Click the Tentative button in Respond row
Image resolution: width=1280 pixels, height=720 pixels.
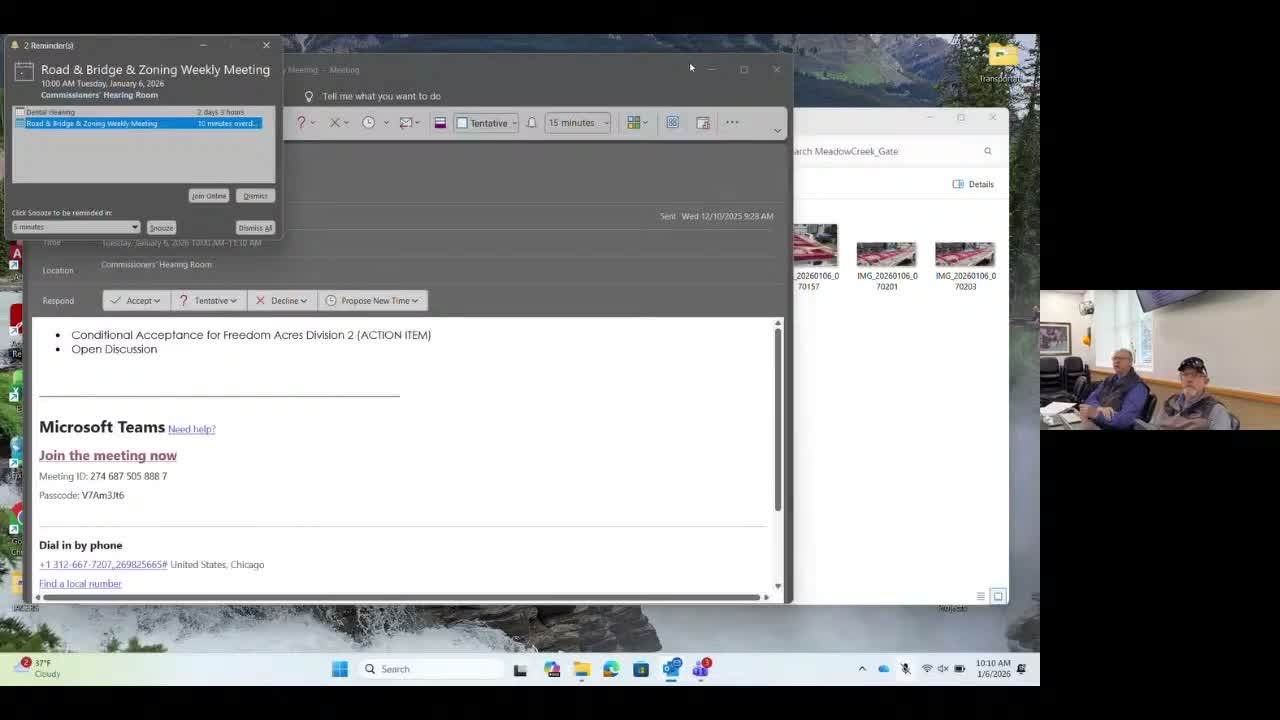[208, 301]
